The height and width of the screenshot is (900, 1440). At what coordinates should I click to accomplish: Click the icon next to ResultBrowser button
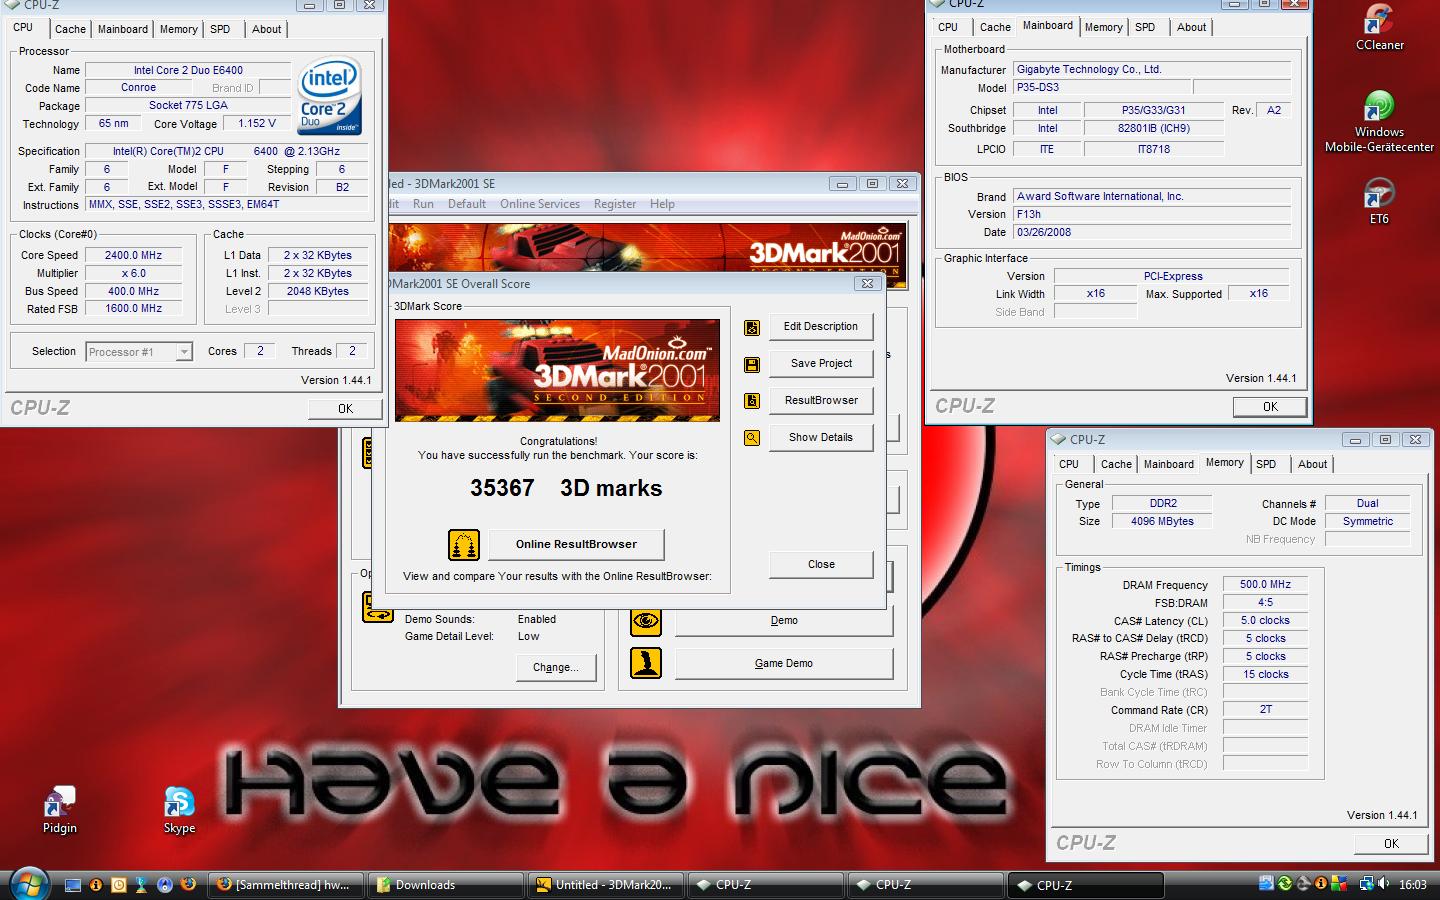752,401
